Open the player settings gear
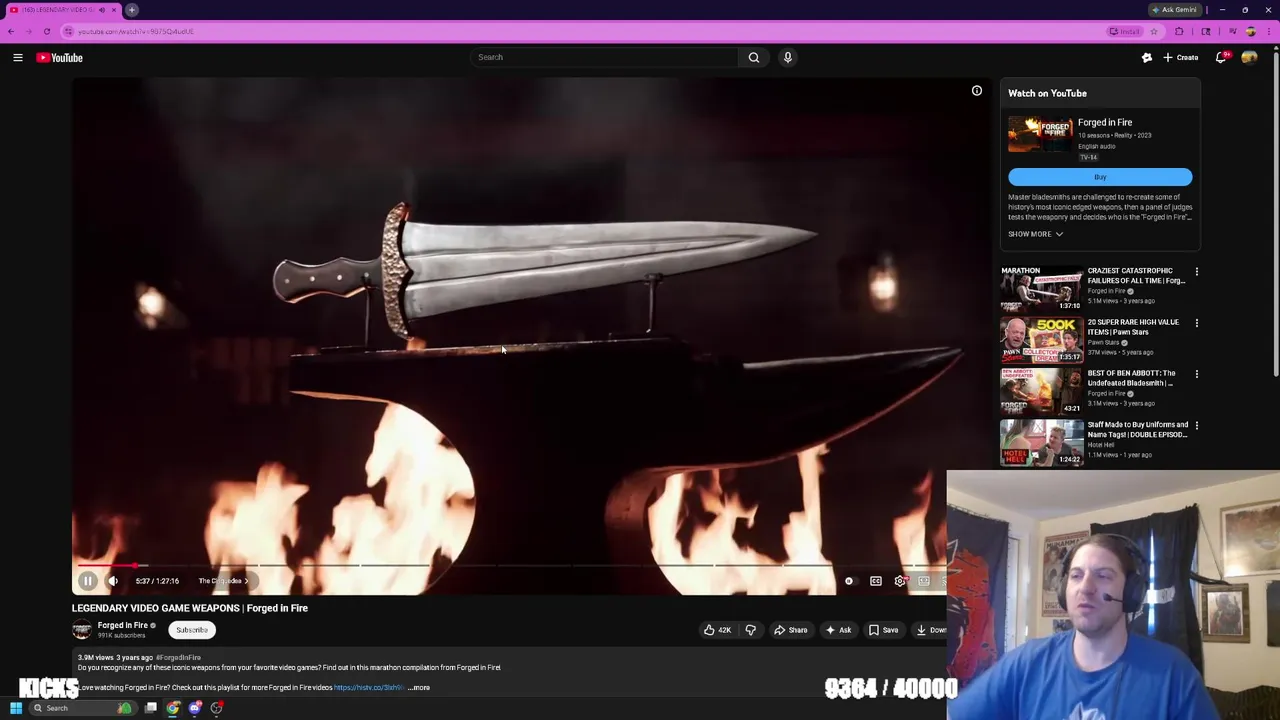 tap(901, 581)
